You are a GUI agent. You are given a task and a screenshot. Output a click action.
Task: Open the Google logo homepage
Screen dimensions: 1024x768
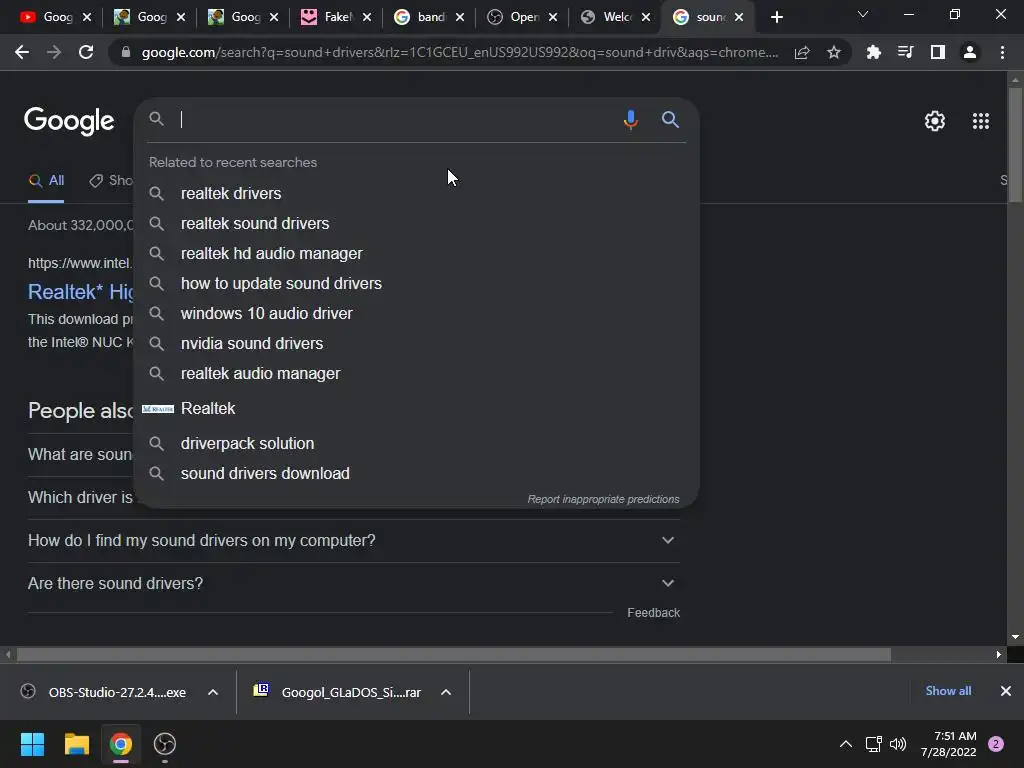pyautogui.click(x=69, y=121)
